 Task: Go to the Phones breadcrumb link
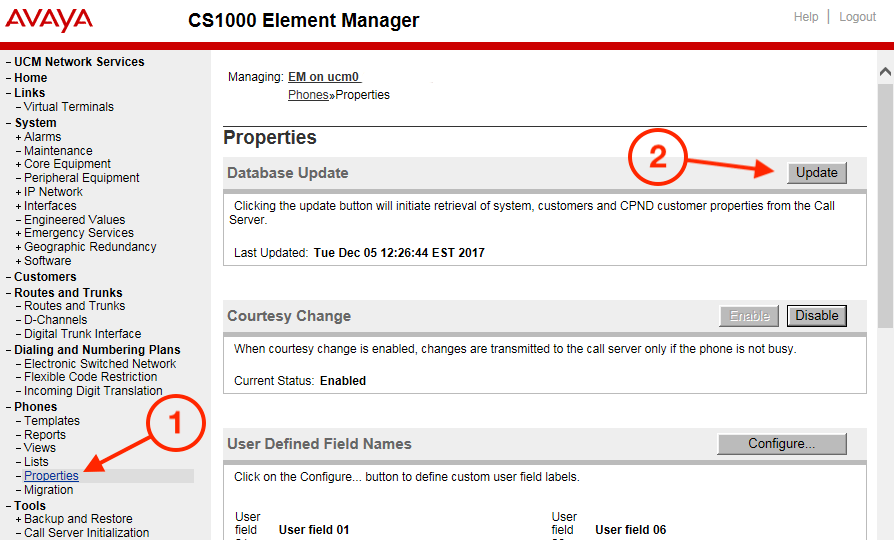(x=308, y=95)
